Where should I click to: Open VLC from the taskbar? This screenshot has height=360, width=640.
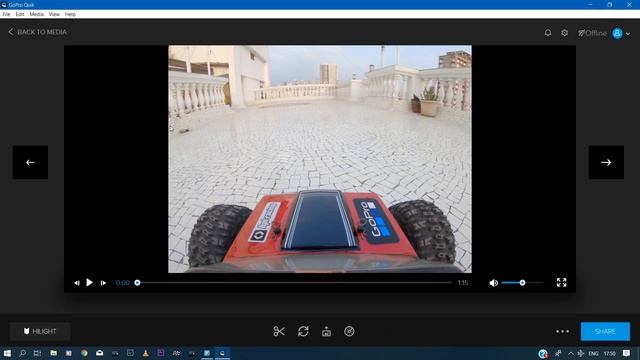[x=145, y=353]
